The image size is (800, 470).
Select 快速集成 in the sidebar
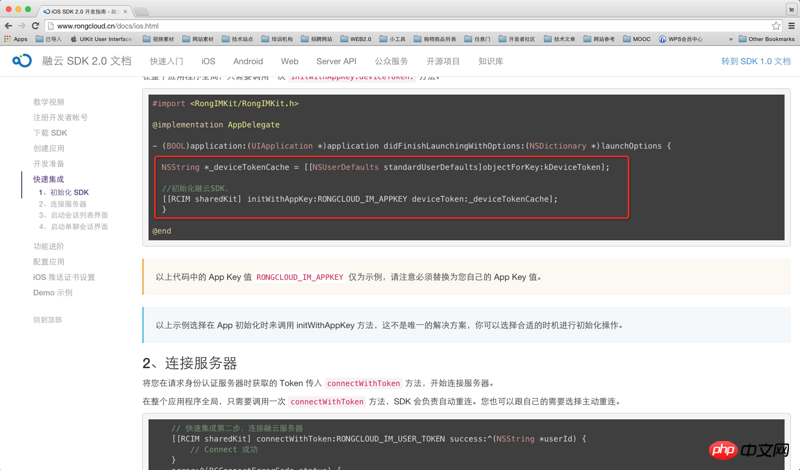[49, 179]
